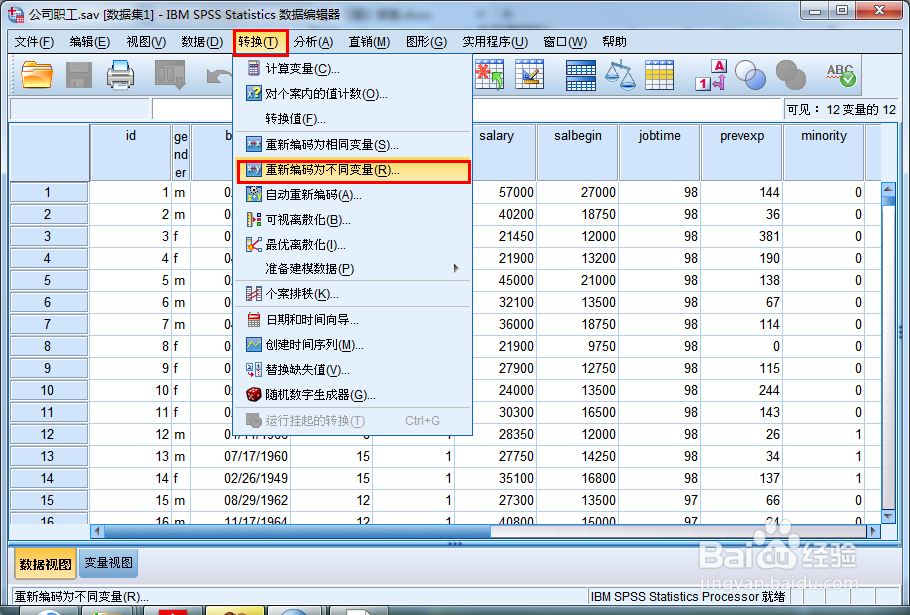Image resolution: width=910 pixels, height=615 pixels.
Task: Open the 文件(F) menu
Action: [x=34, y=42]
